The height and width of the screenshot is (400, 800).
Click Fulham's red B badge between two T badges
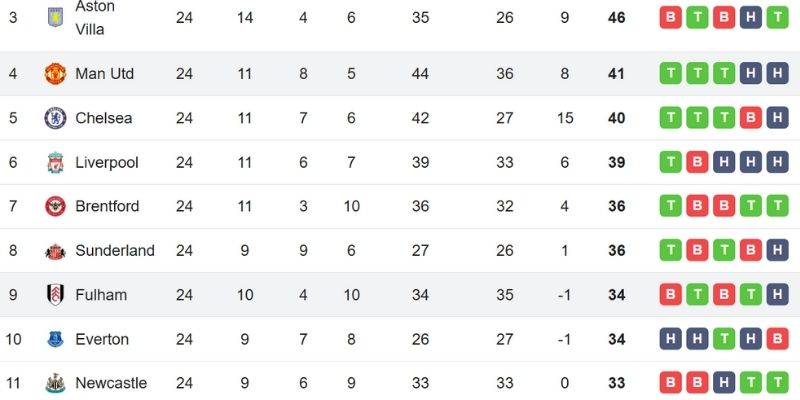click(x=724, y=295)
